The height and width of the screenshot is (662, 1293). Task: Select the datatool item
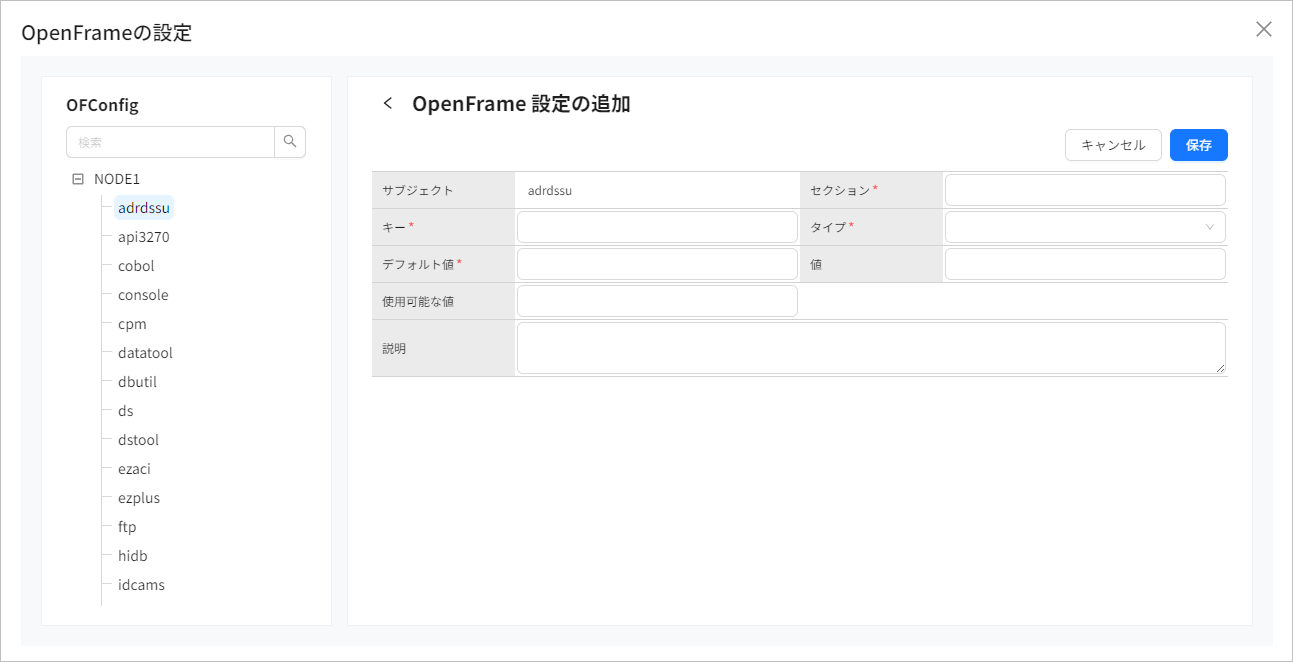[x=144, y=352]
